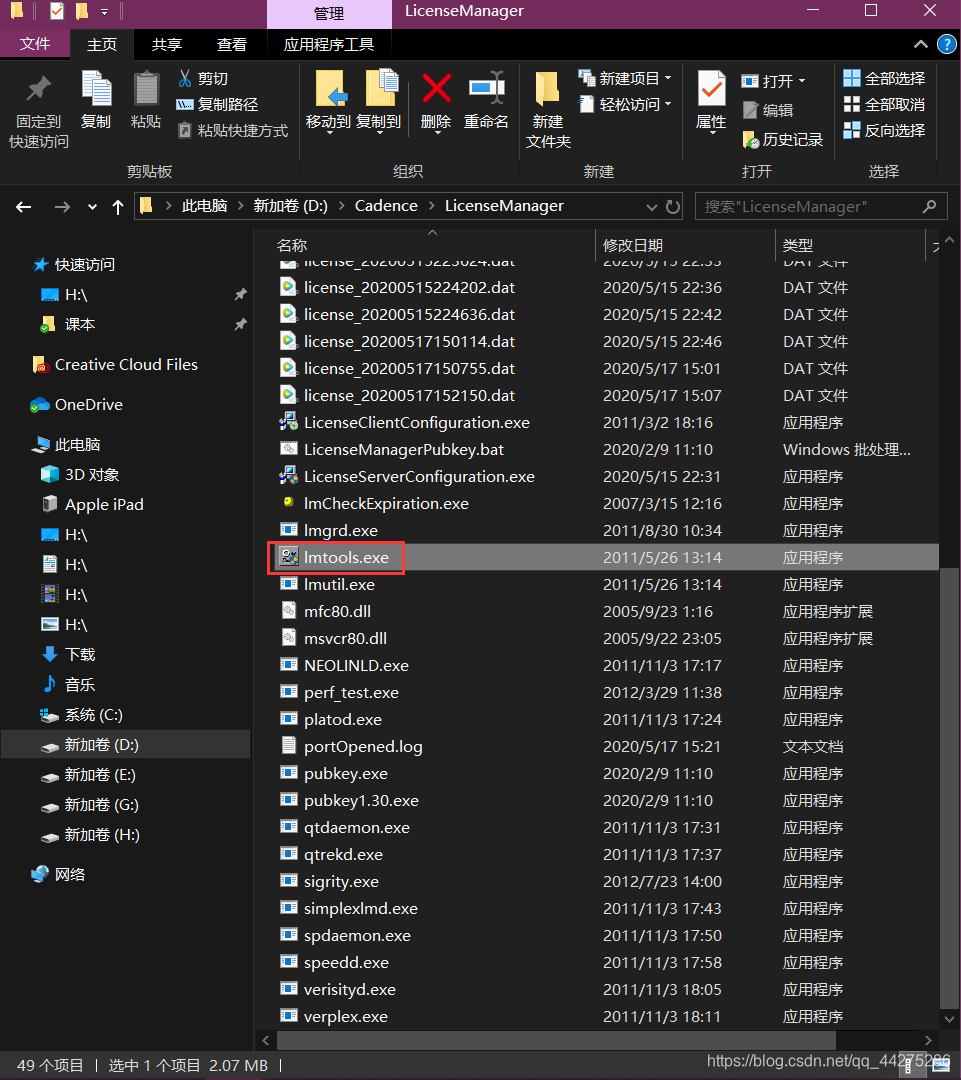The height and width of the screenshot is (1080, 961).
Task: Click Invert Selection (反向选择)
Action: pyautogui.click(x=885, y=130)
